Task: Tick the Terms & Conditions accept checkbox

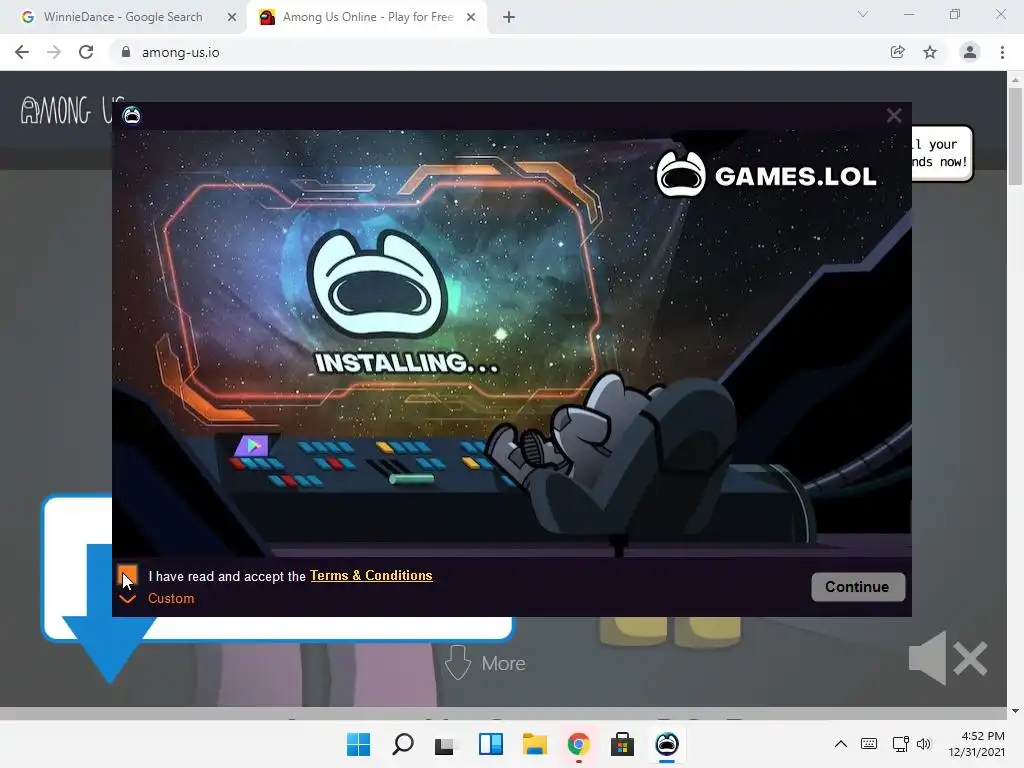Action: coord(128,576)
